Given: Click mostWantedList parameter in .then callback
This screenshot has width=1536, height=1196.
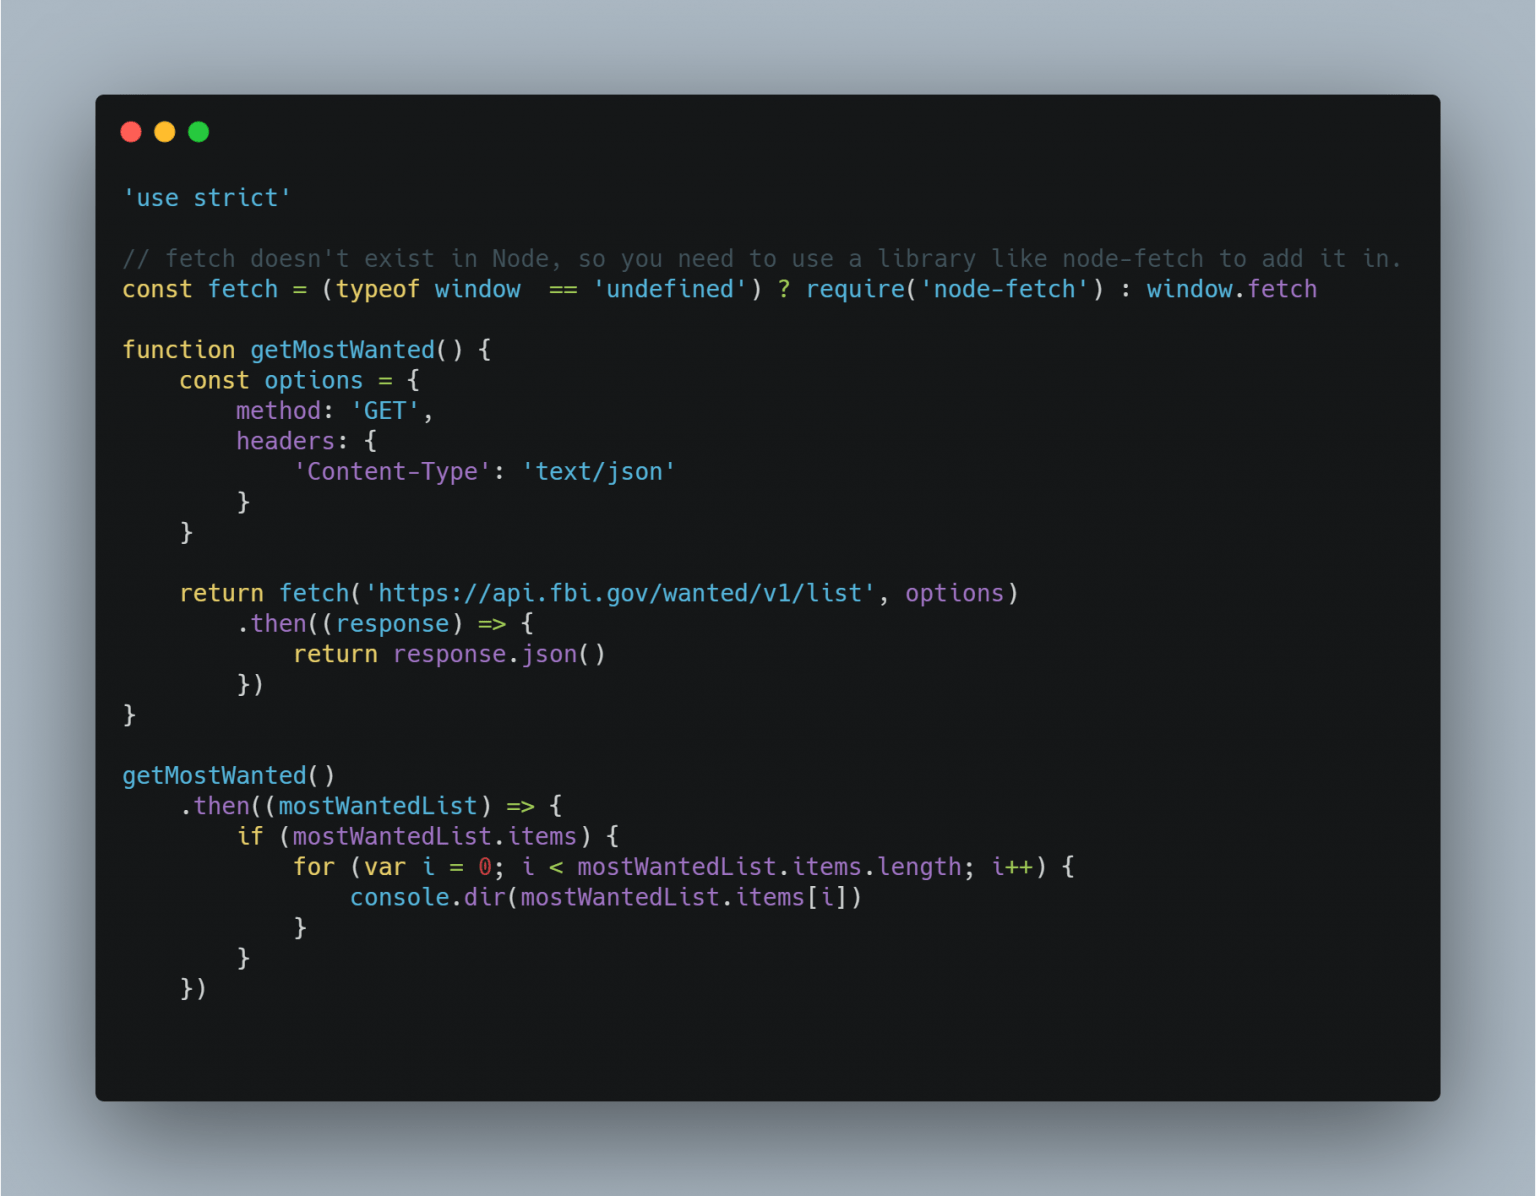Looking at the screenshot, I should (378, 806).
